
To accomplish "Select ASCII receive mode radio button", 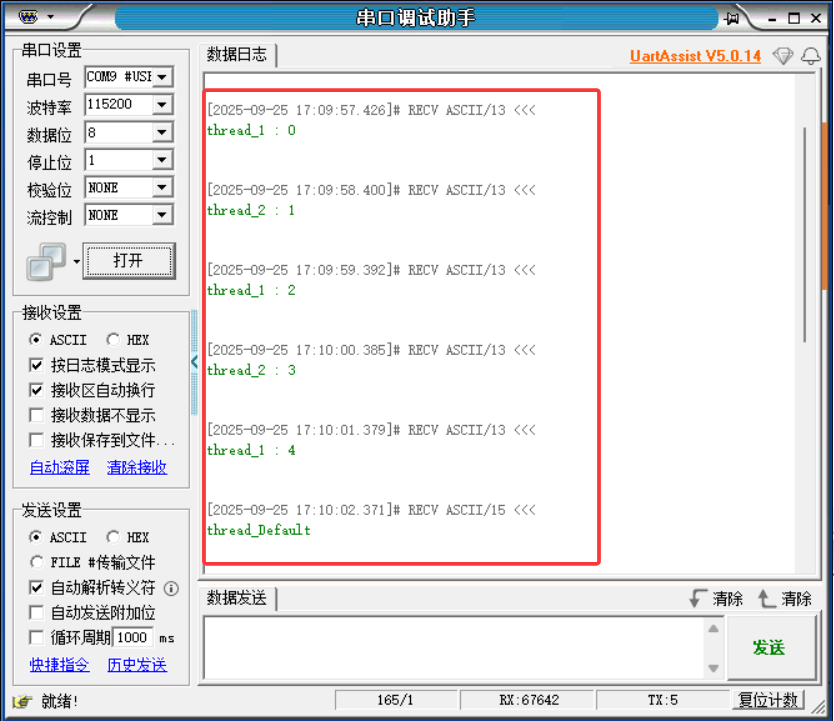I will point(36,339).
